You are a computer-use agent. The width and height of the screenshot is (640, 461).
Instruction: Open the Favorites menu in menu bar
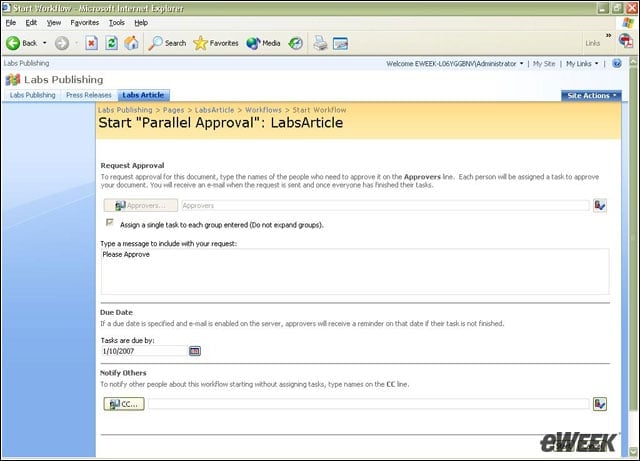84,23
